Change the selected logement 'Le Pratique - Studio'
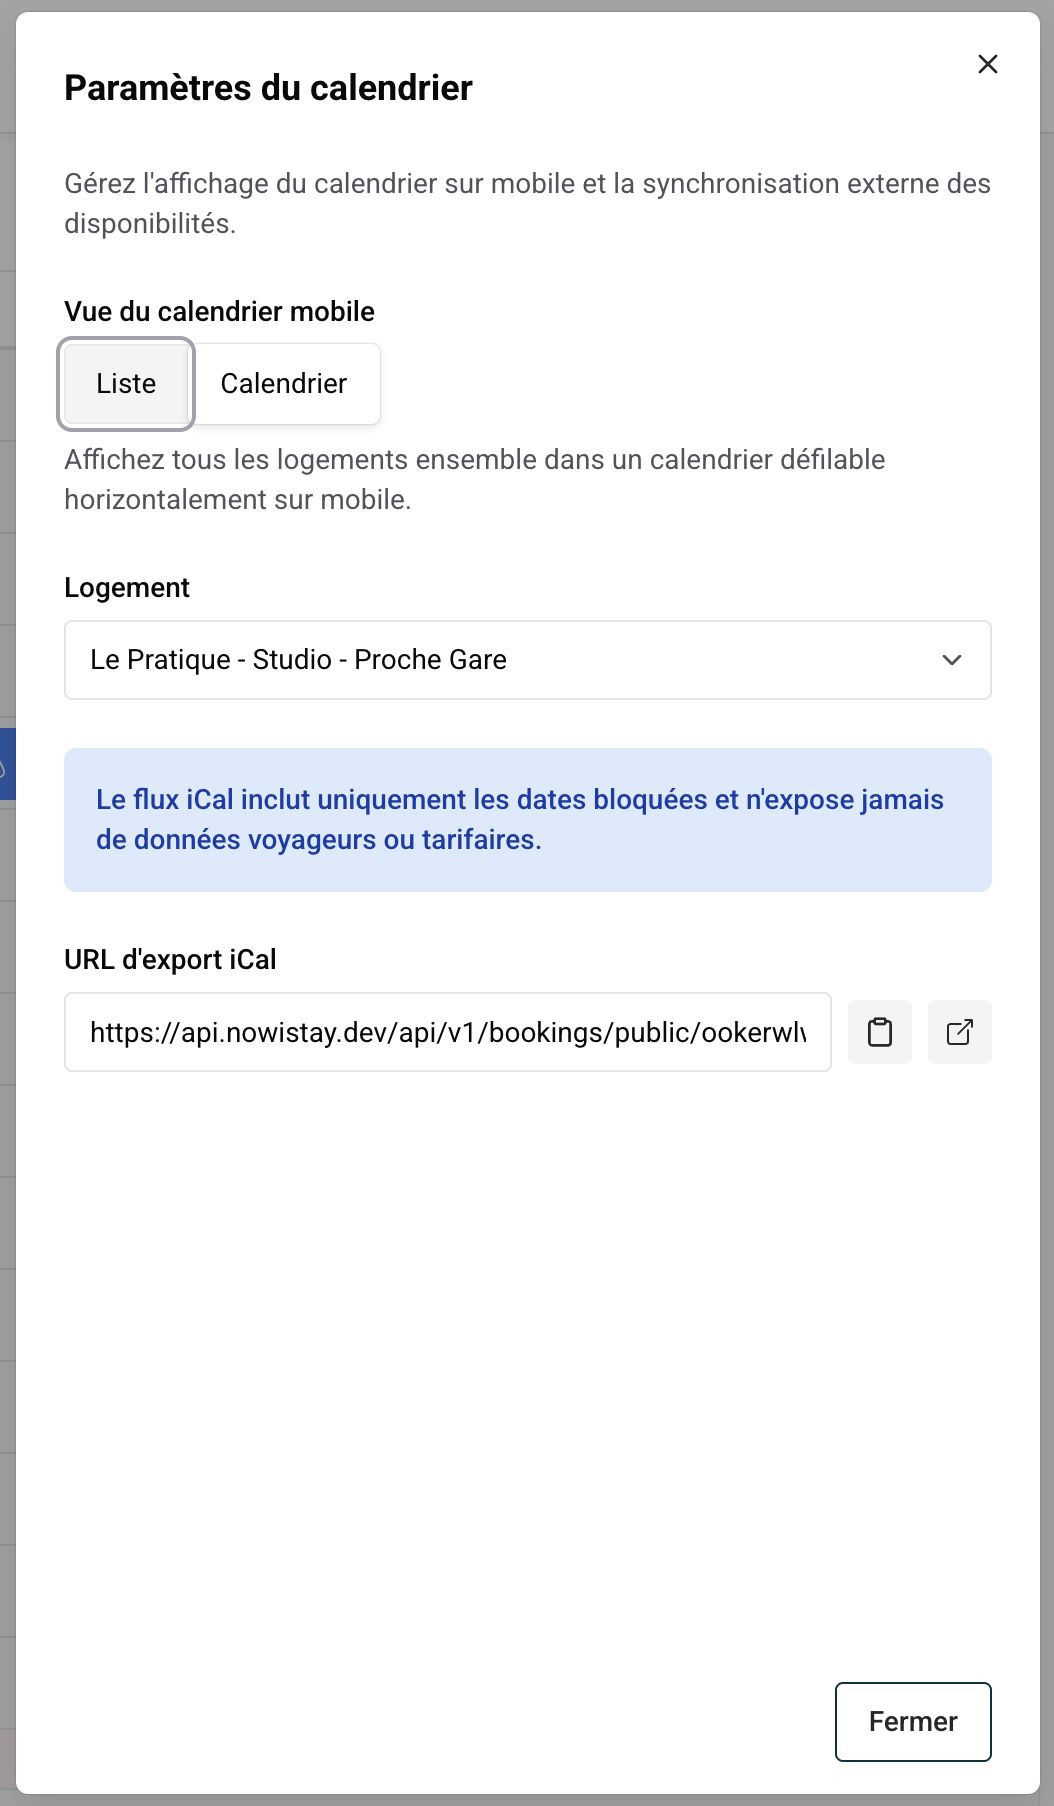The width and height of the screenshot is (1054, 1806). point(528,660)
